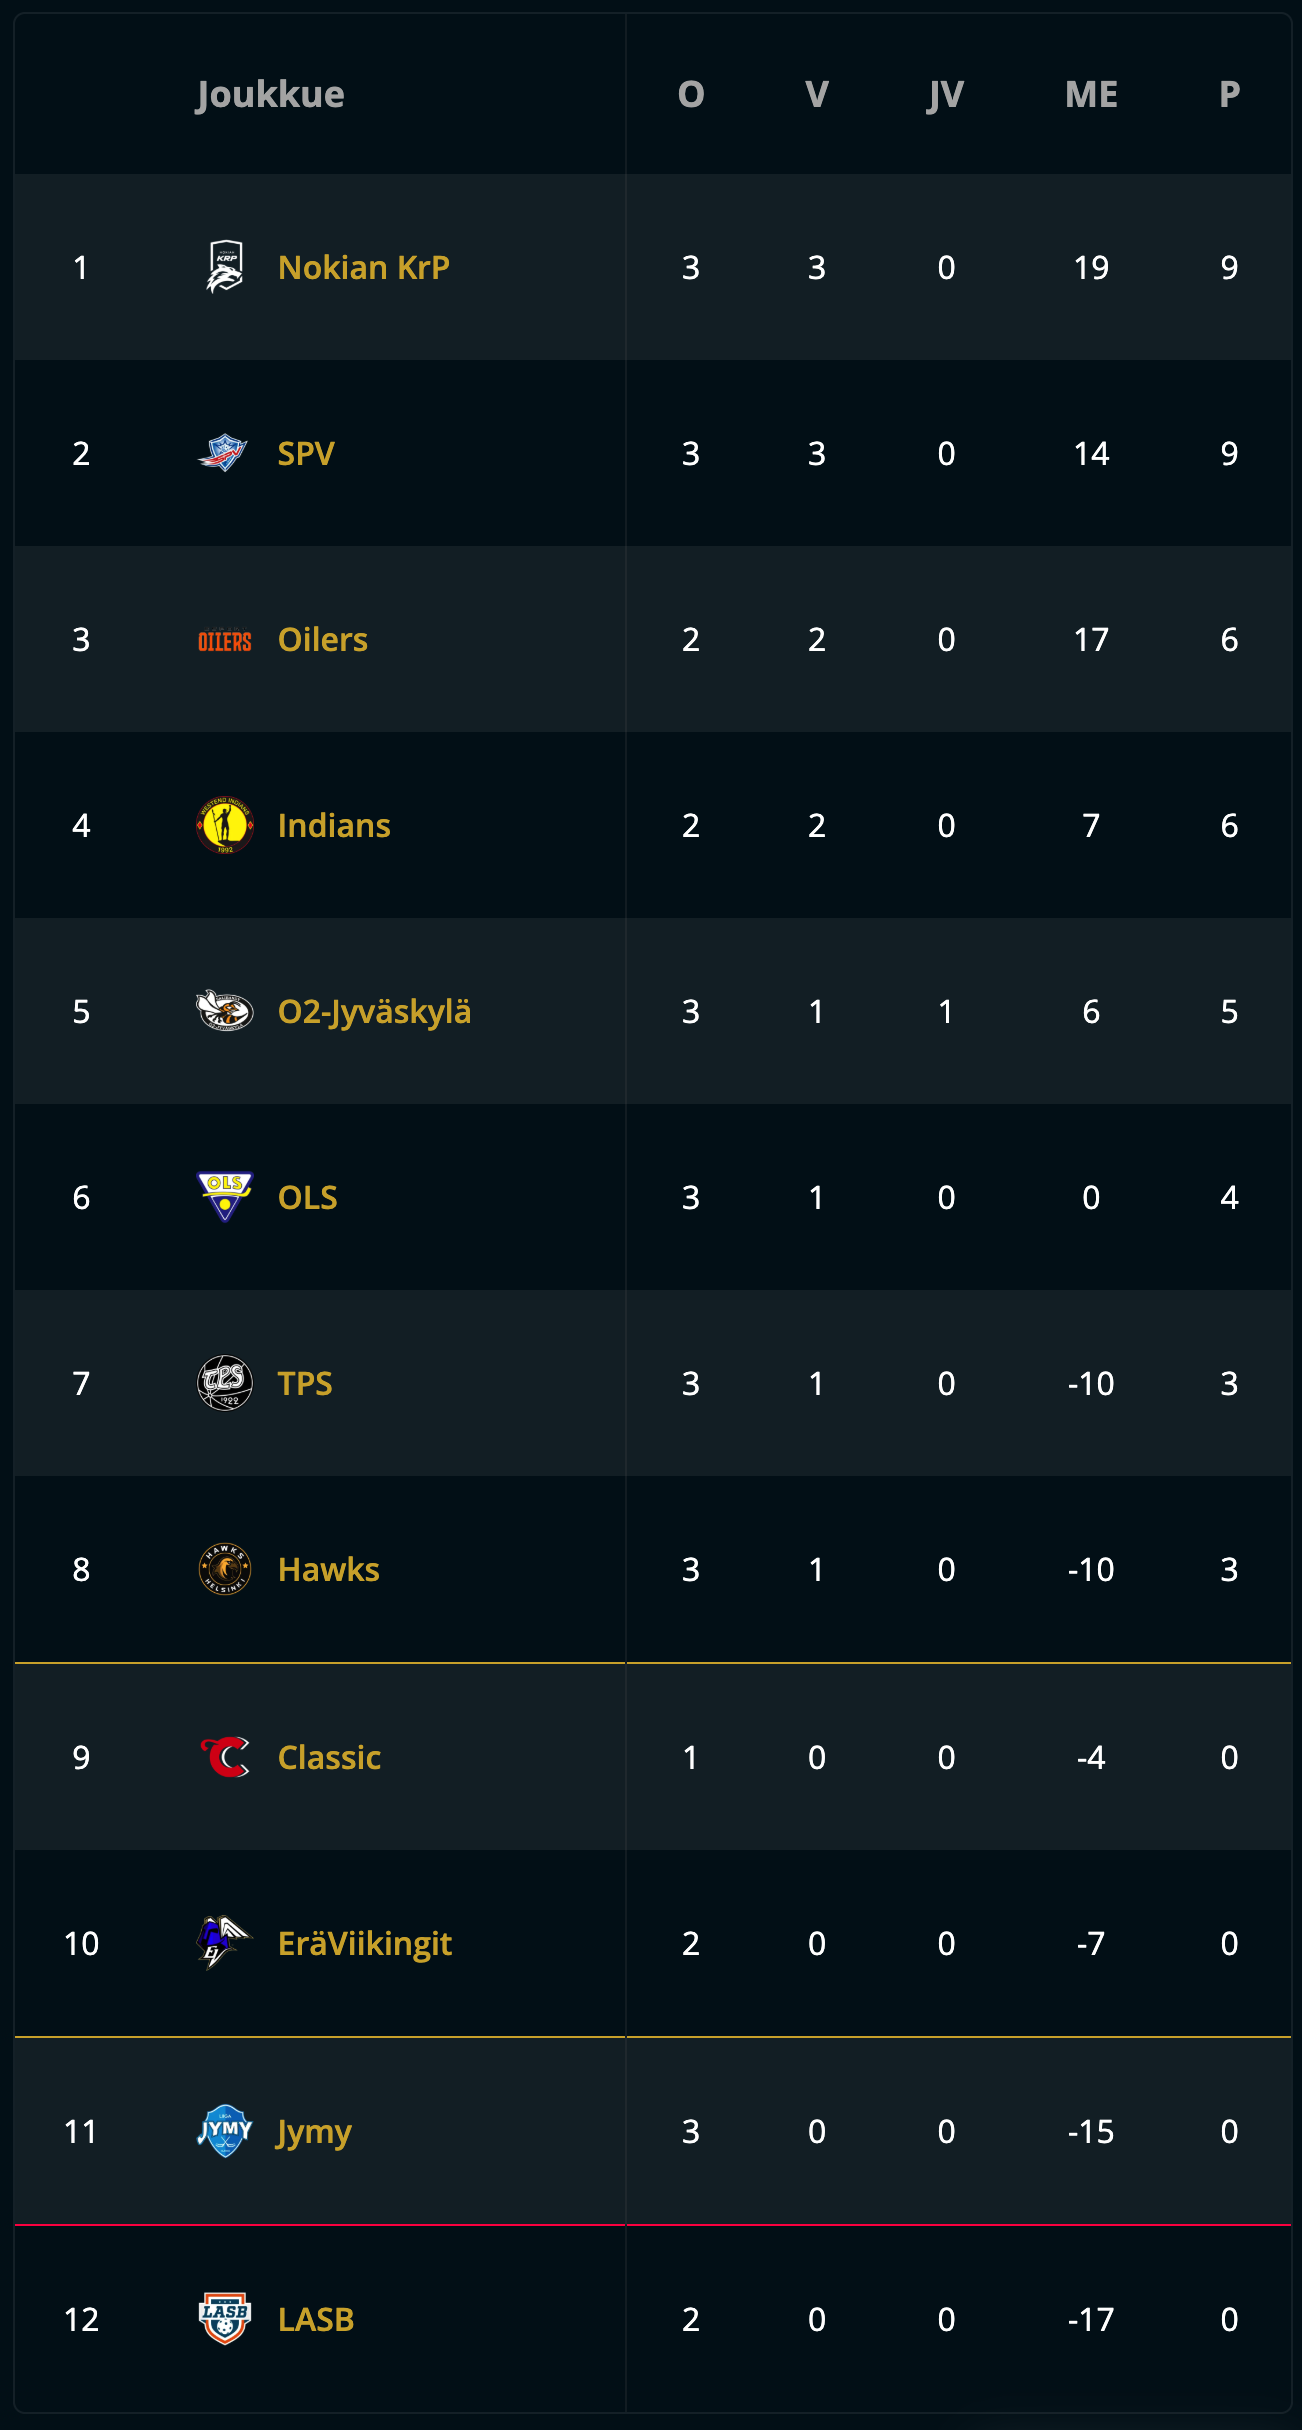
Task: Click the Classic team logo
Action: coord(225,1757)
